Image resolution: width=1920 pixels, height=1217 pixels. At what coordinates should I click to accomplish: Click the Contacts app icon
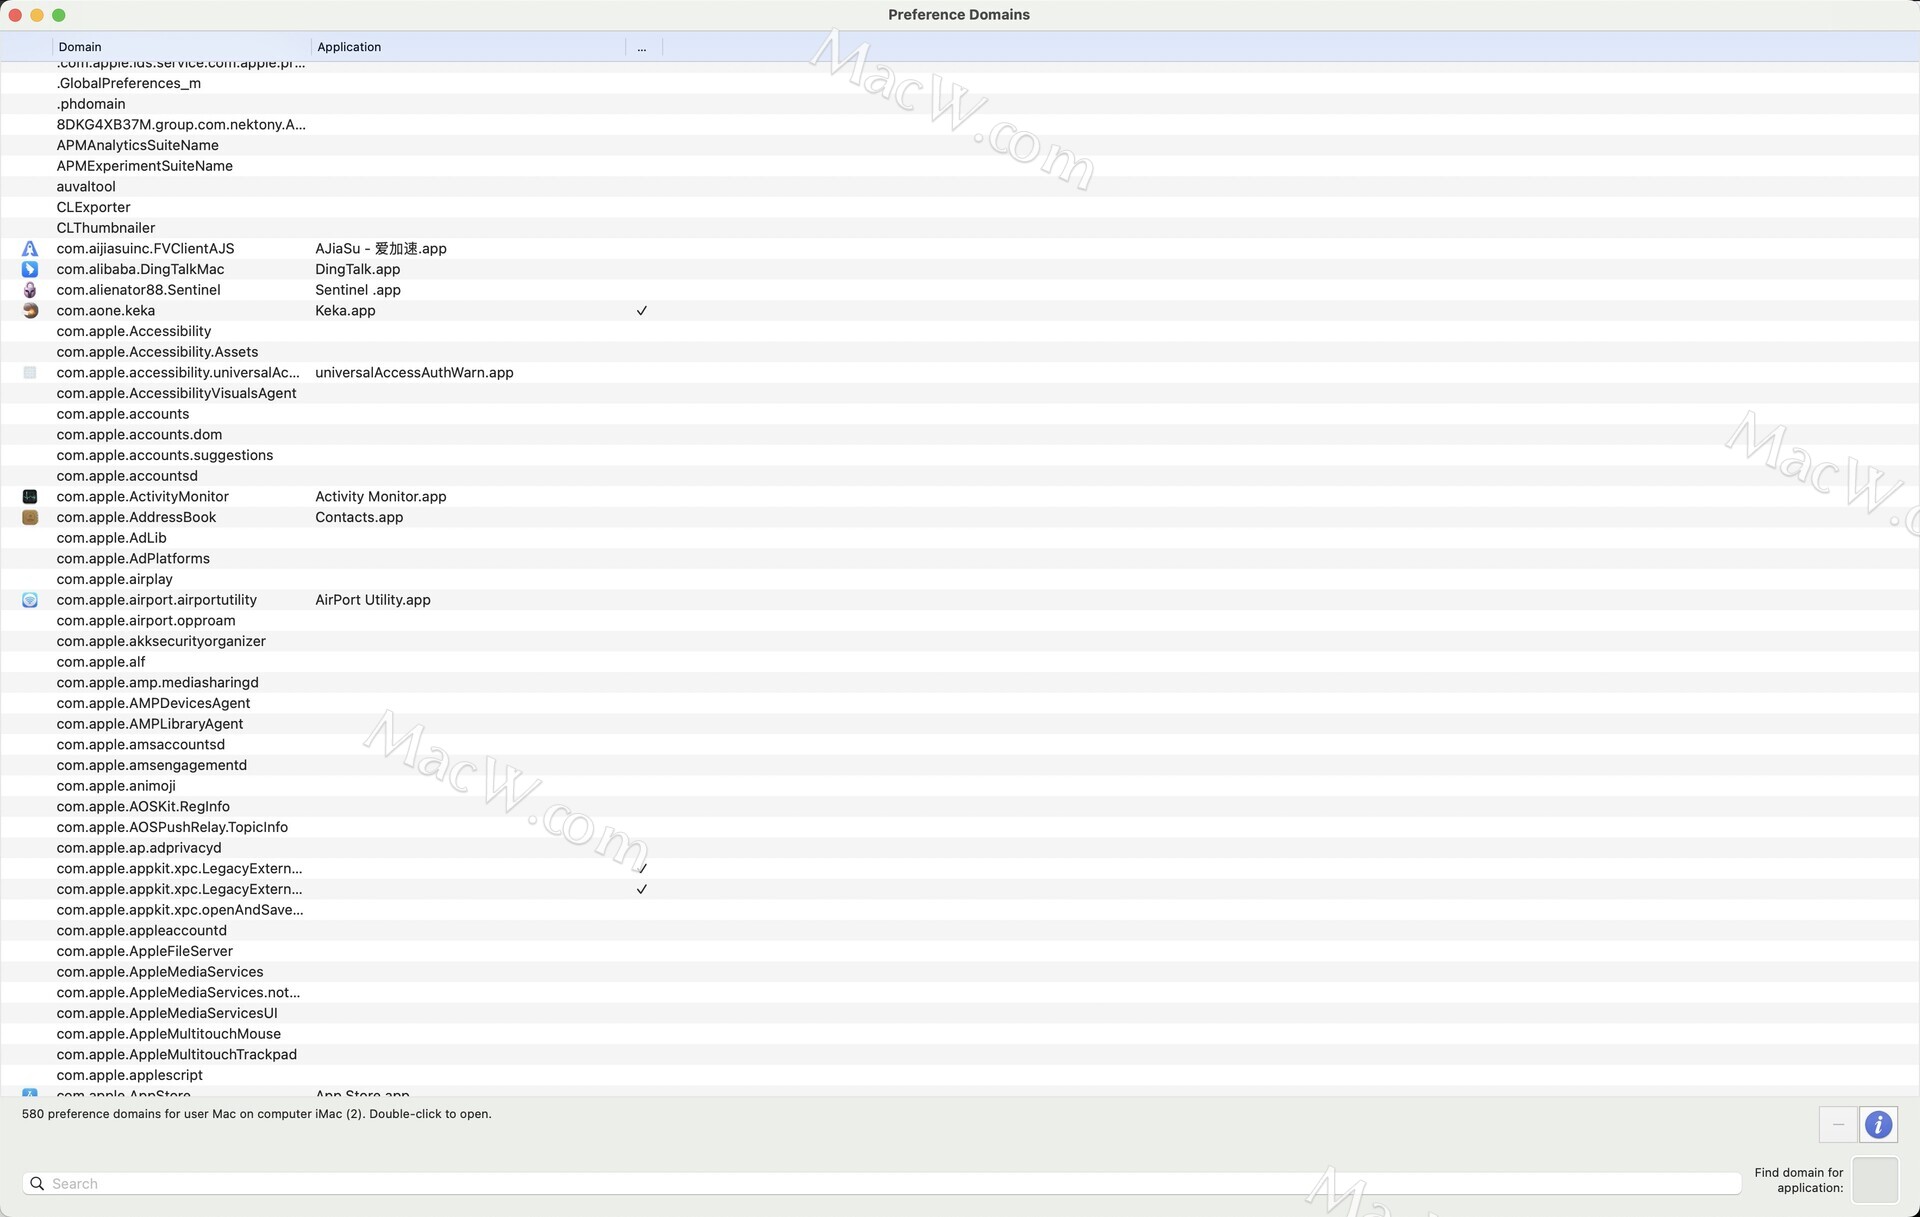[30, 517]
